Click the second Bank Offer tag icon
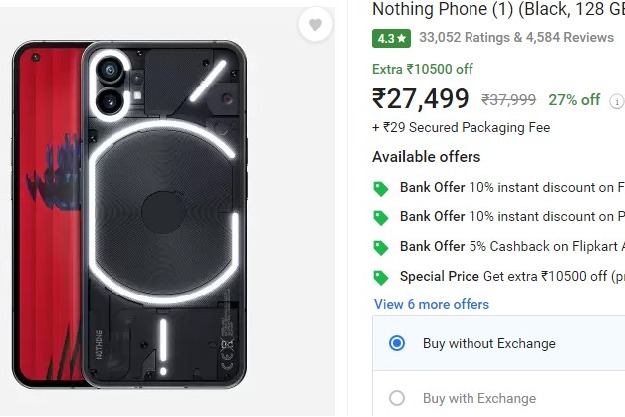The height and width of the screenshot is (417, 625). coord(380,217)
